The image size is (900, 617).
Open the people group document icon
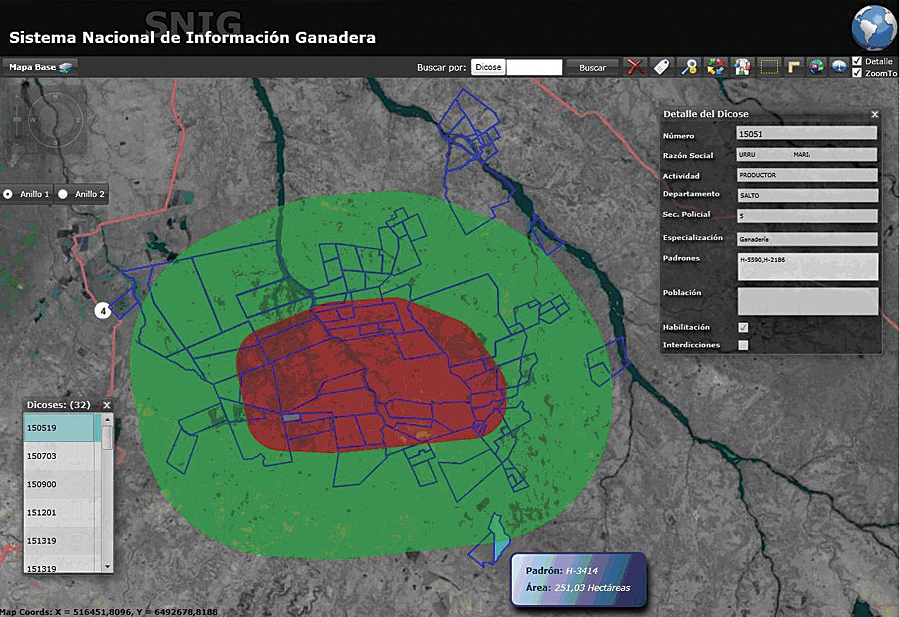[742, 67]
